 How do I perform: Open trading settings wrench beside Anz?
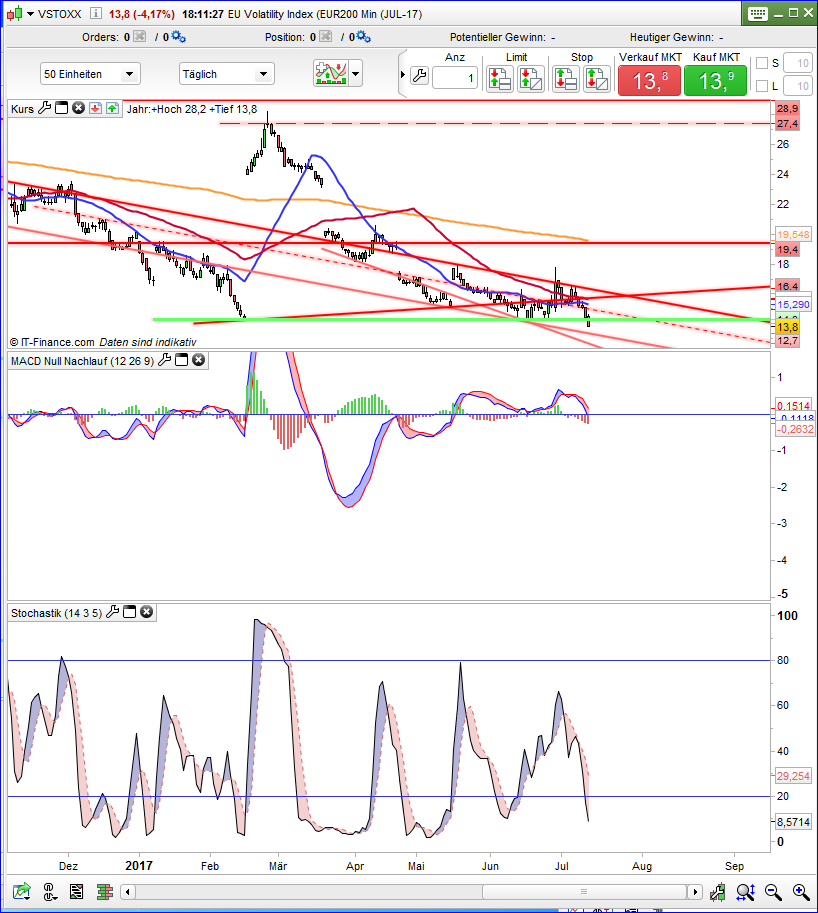(419, 75)
